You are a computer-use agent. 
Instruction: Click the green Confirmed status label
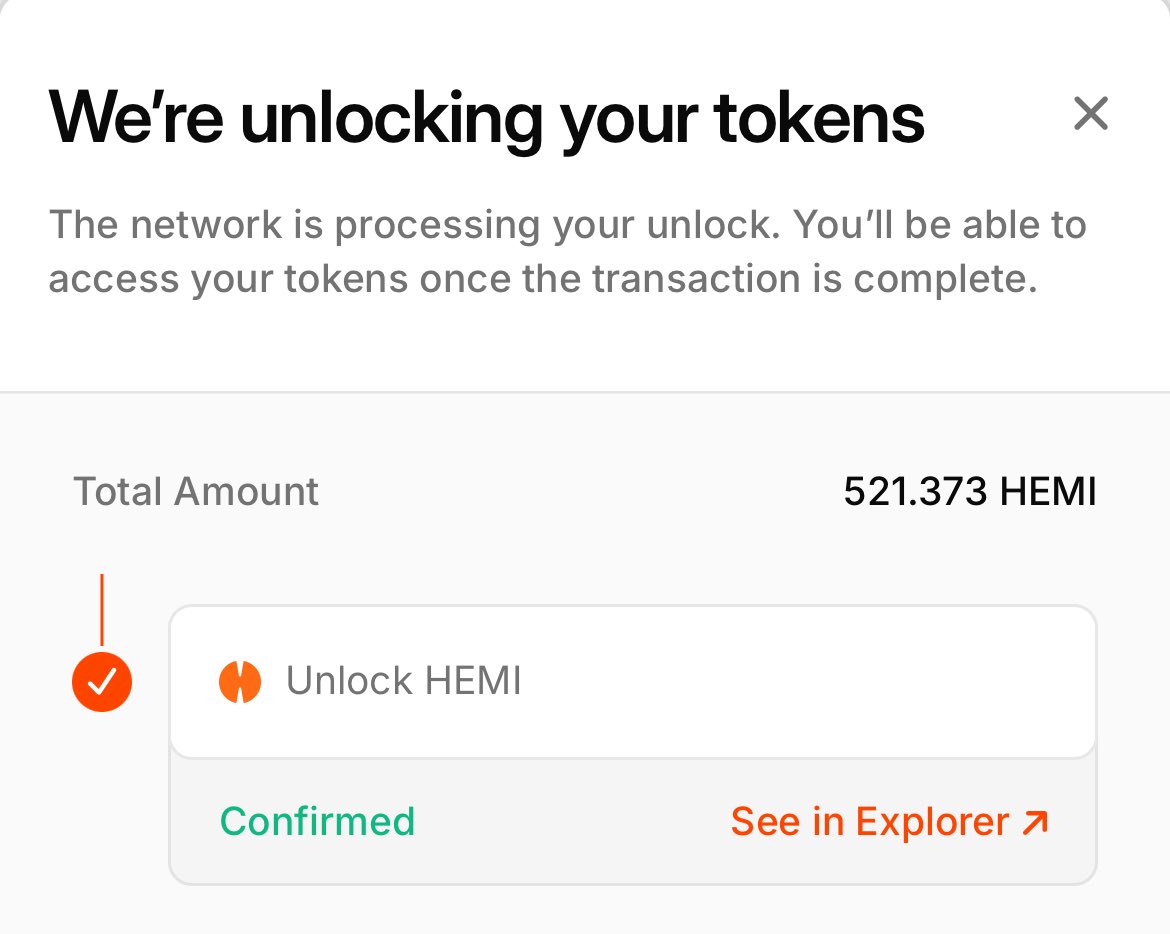tap(317, 822)
